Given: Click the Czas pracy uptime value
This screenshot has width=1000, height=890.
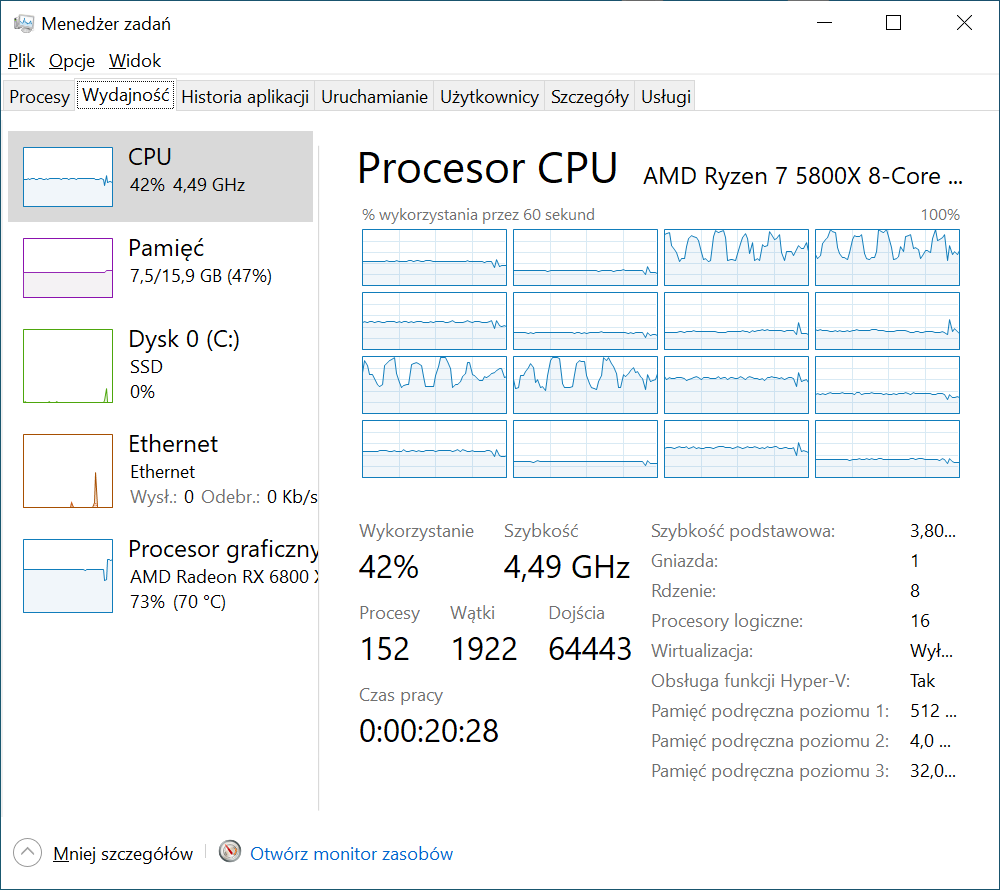Looking at the screenshot, I should 428,730.
